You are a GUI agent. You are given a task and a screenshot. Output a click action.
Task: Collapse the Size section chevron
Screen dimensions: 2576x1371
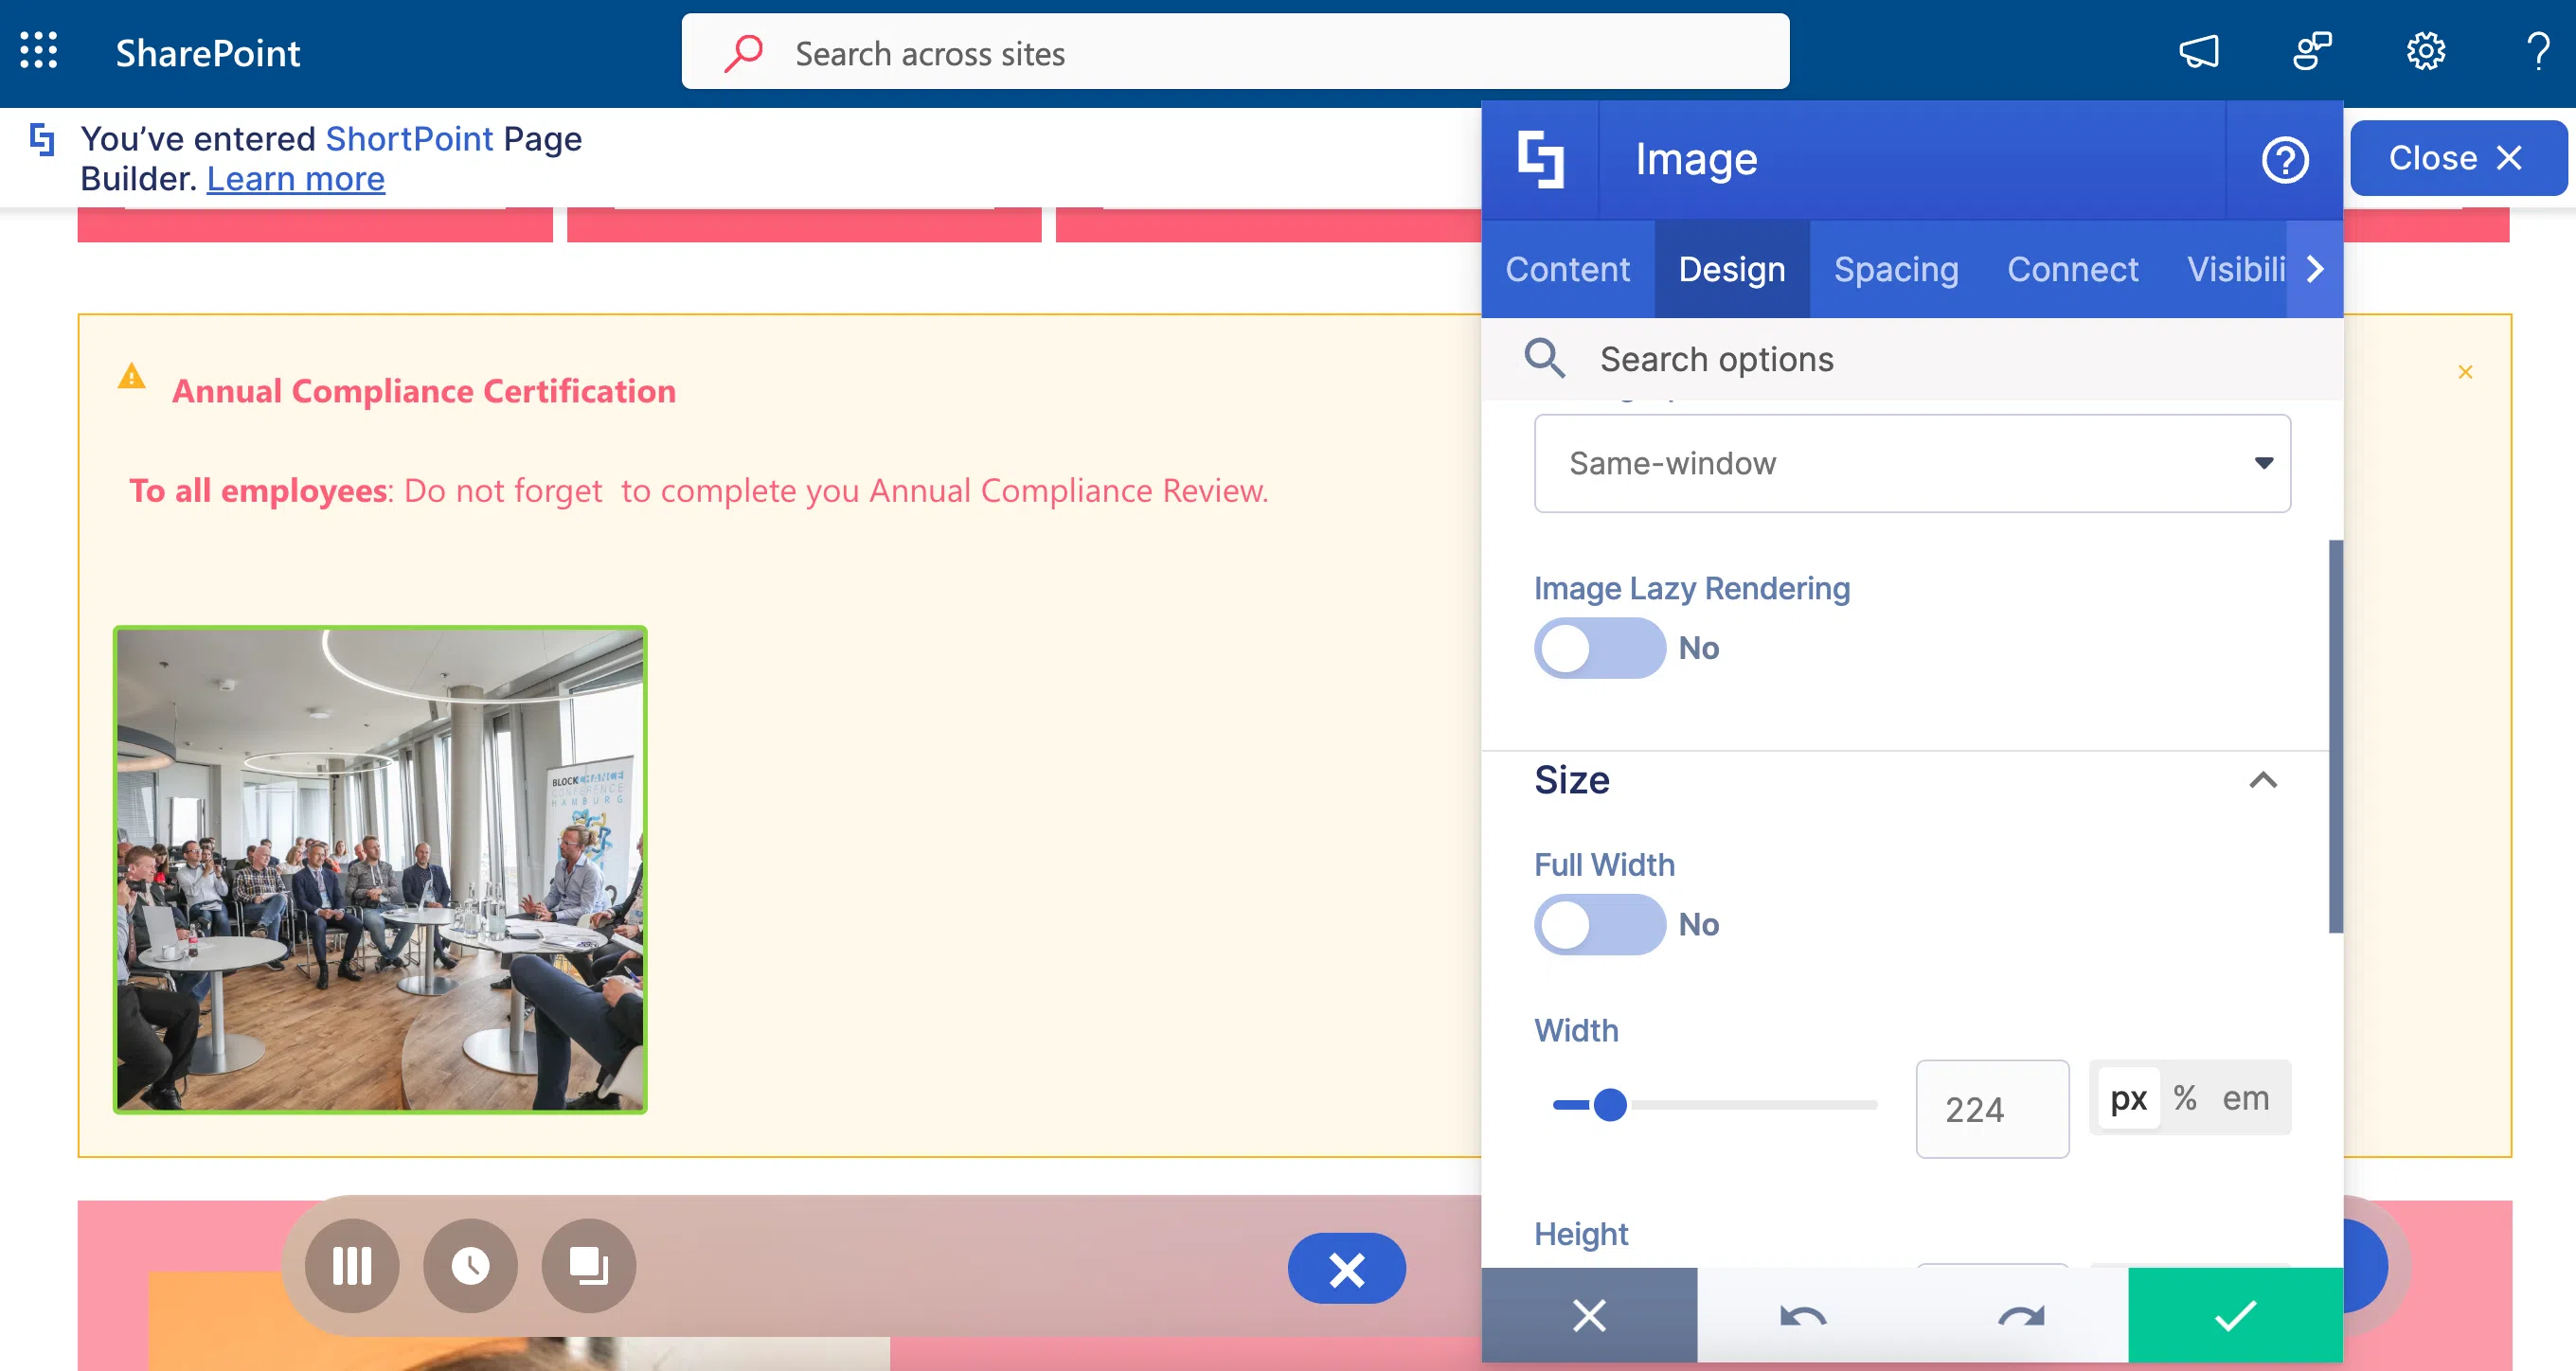pos(2263,780)
